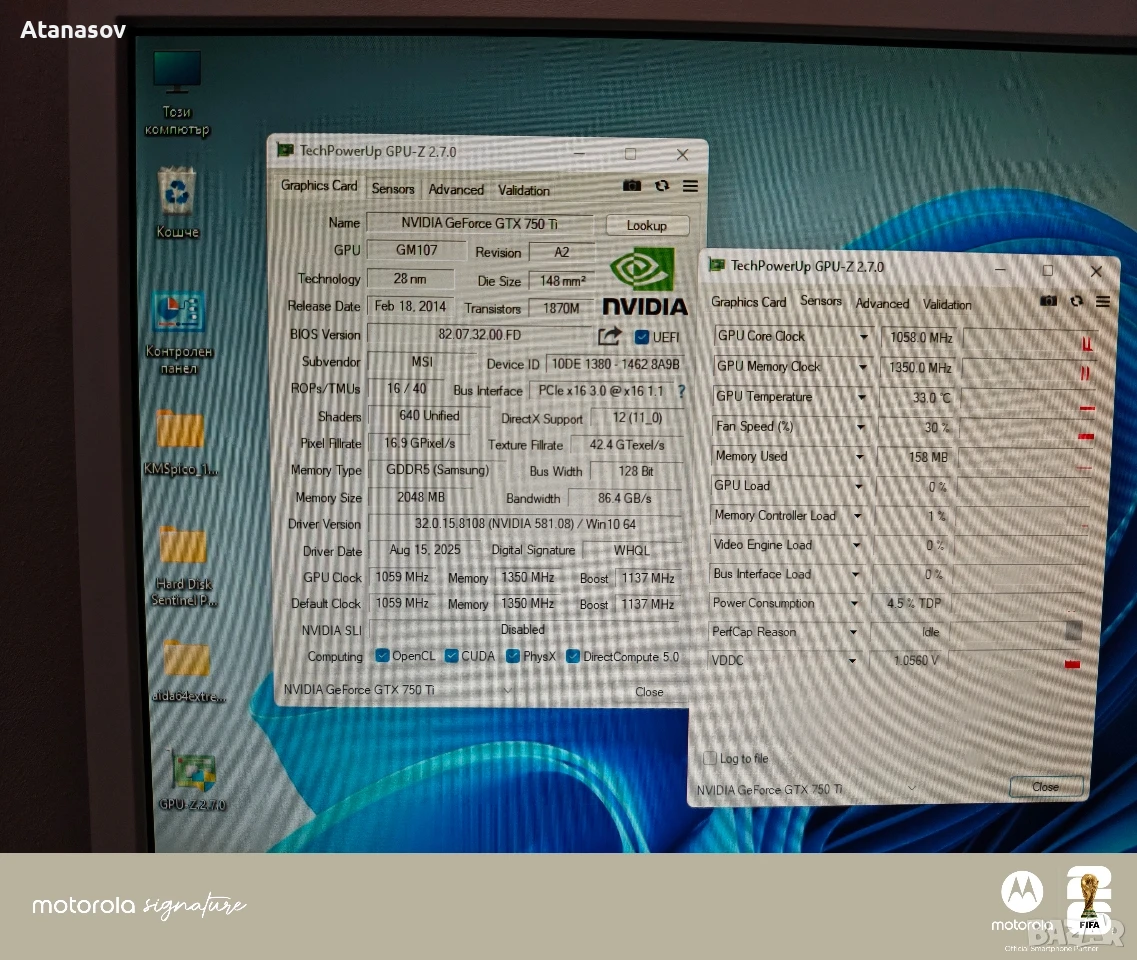Viewport: 1137px width, 960px height.
Task: Expand the GPU Temperature sensor dropdown
Action: [861, 397]
